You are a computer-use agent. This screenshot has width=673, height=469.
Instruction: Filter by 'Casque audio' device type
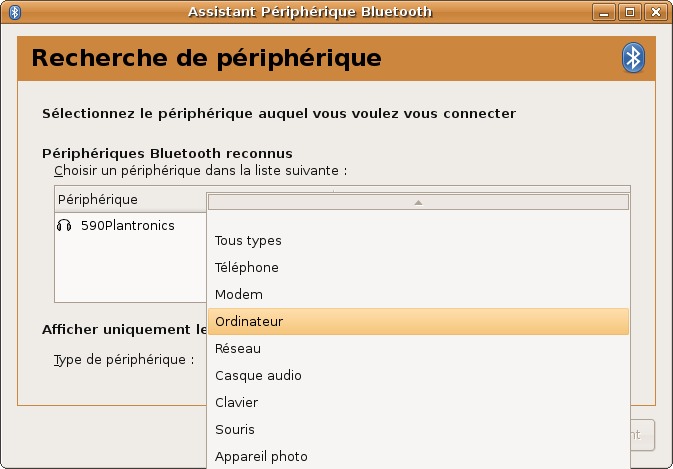(x=258, y=376)
